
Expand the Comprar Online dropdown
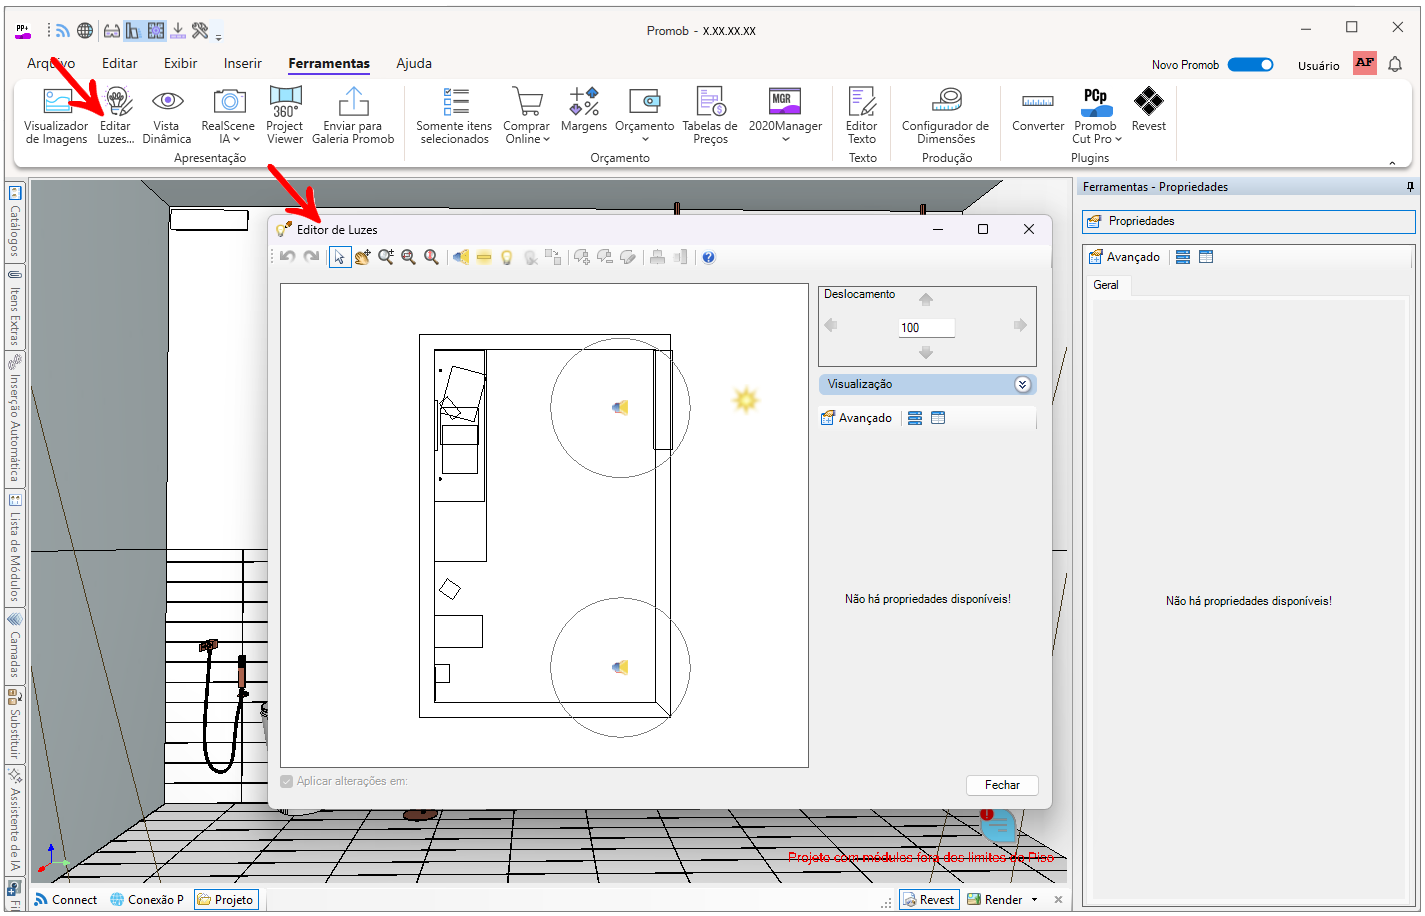click(526, 115)
